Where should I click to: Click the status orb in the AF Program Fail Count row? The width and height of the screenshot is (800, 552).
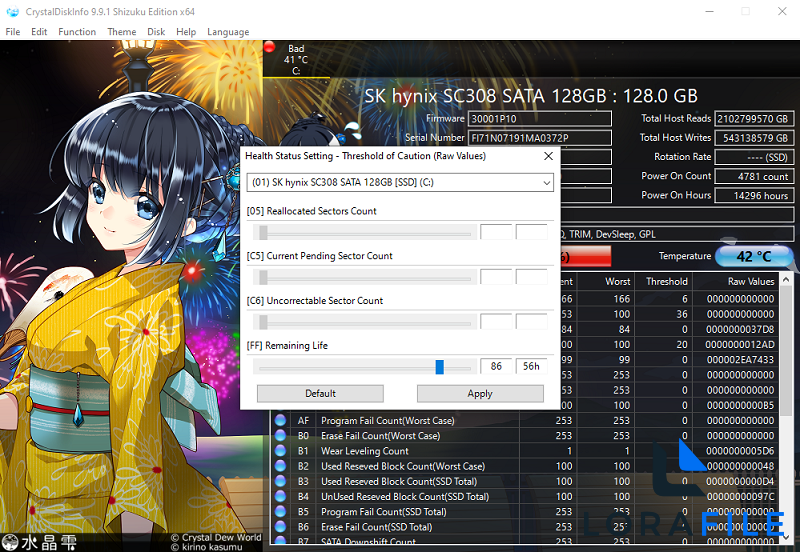coord(280,420)
